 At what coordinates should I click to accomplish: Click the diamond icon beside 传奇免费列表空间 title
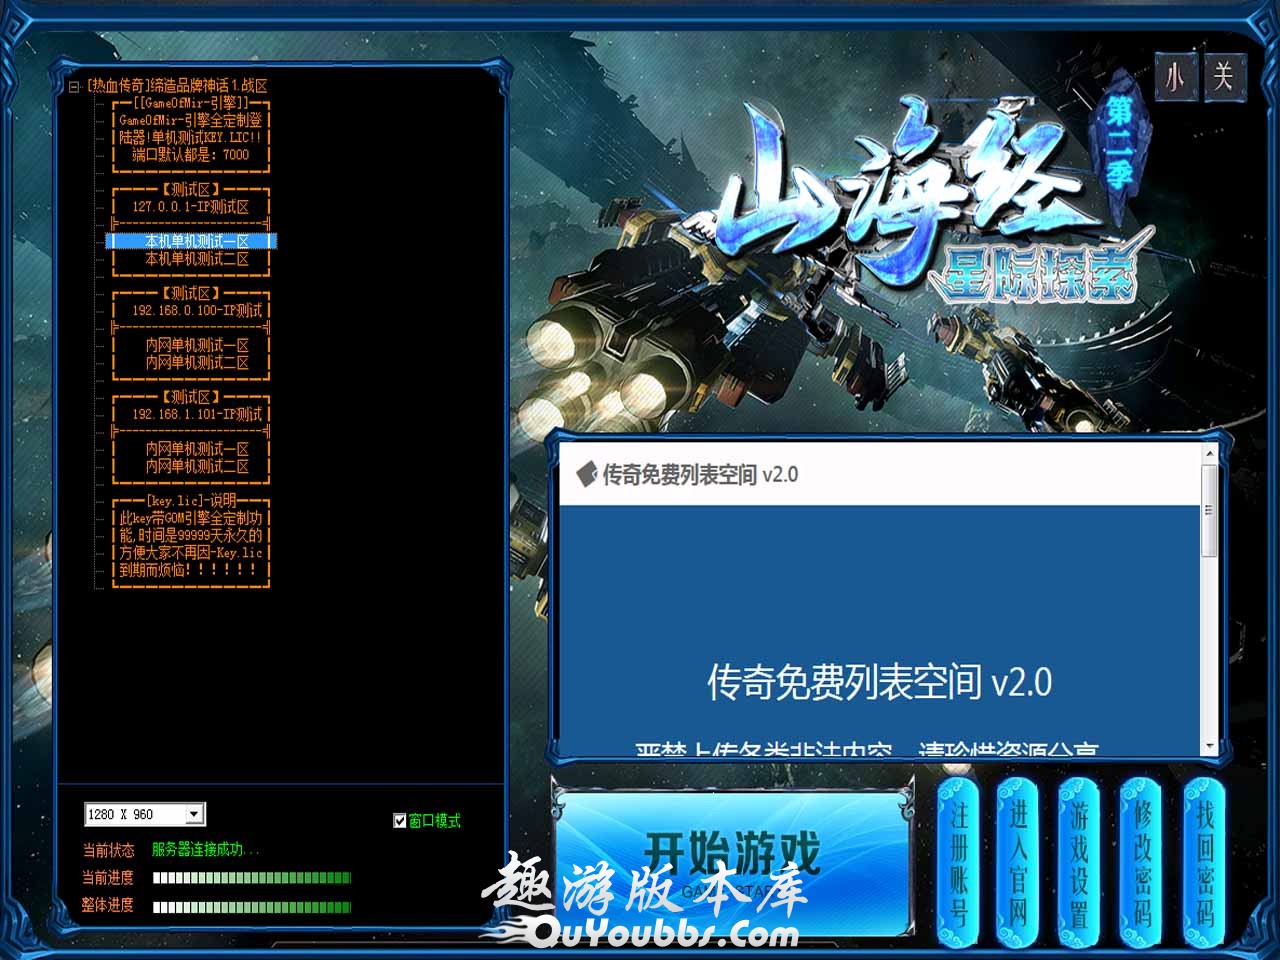pos(586,474)
